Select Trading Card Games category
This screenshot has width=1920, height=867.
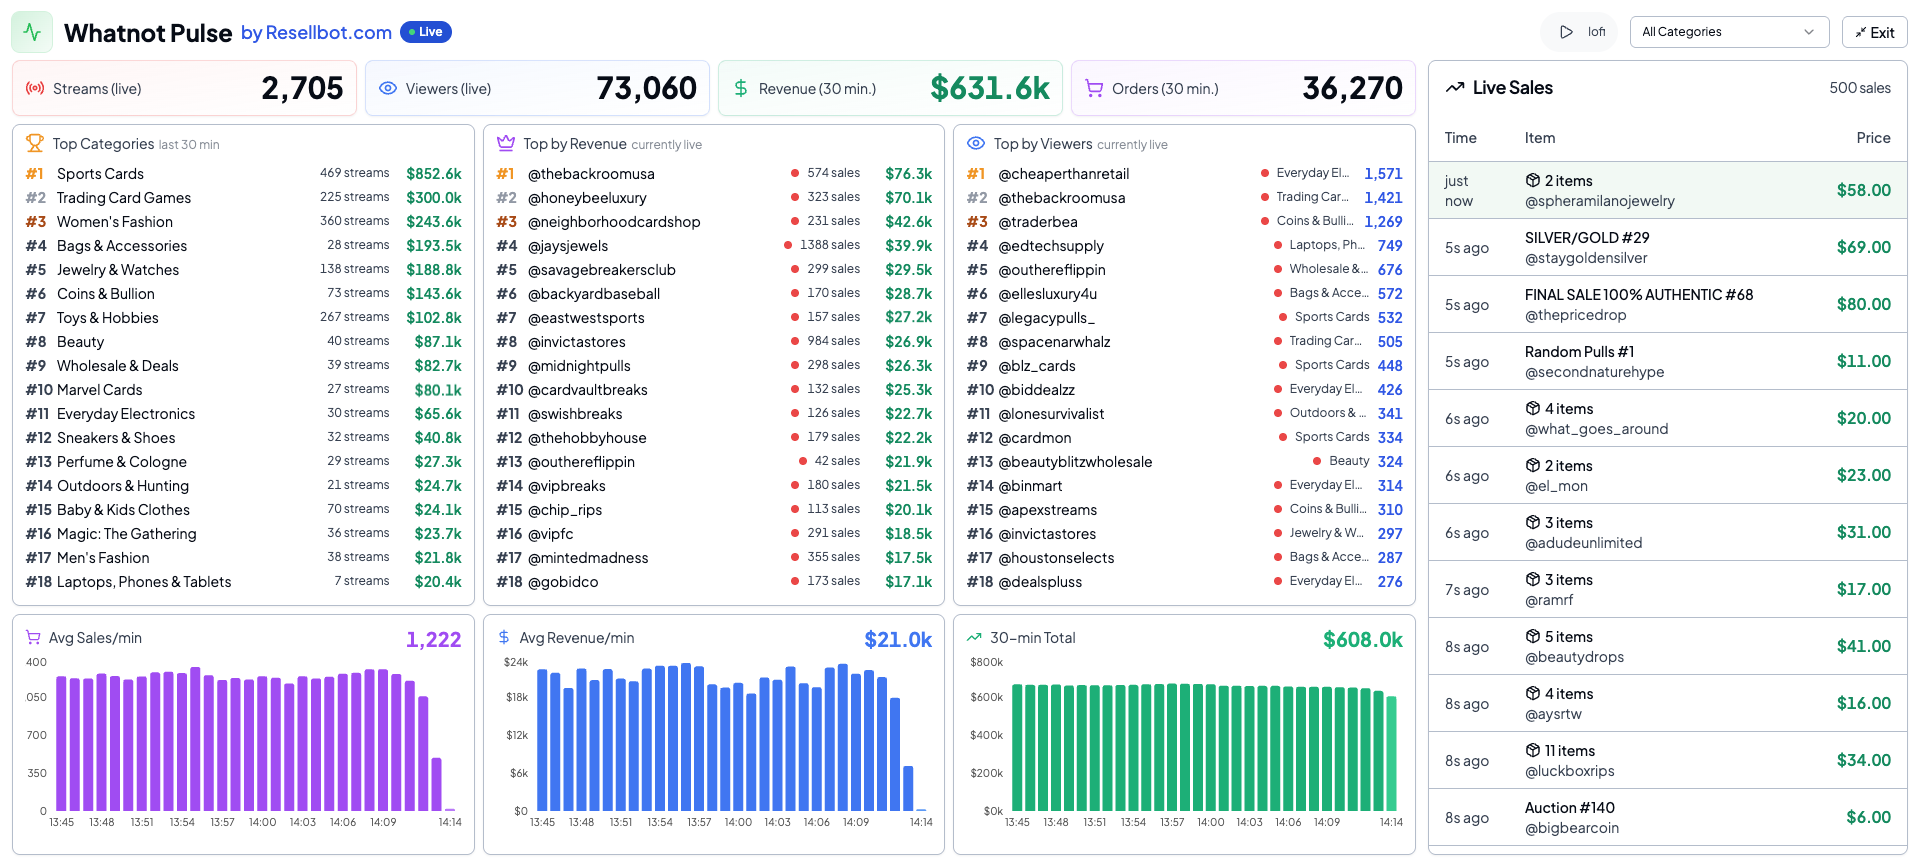pos(243,197)
